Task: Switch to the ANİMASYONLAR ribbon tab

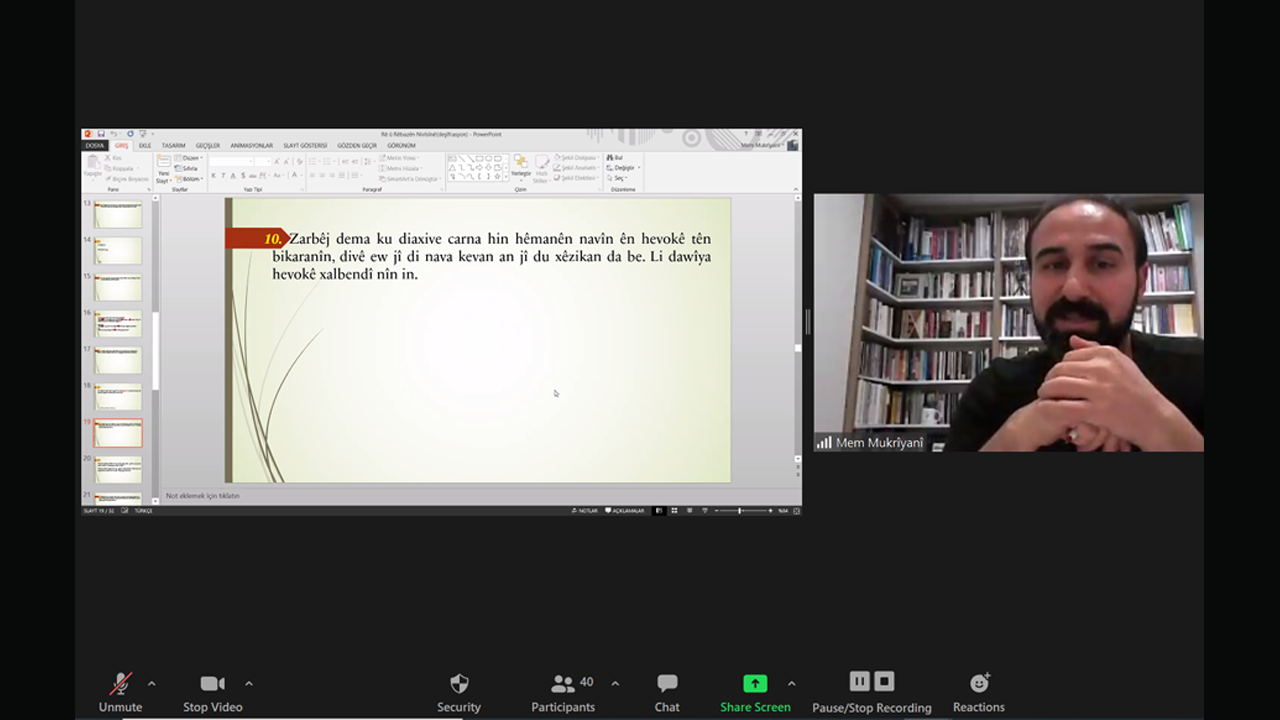Action: [x=251, y=146]
